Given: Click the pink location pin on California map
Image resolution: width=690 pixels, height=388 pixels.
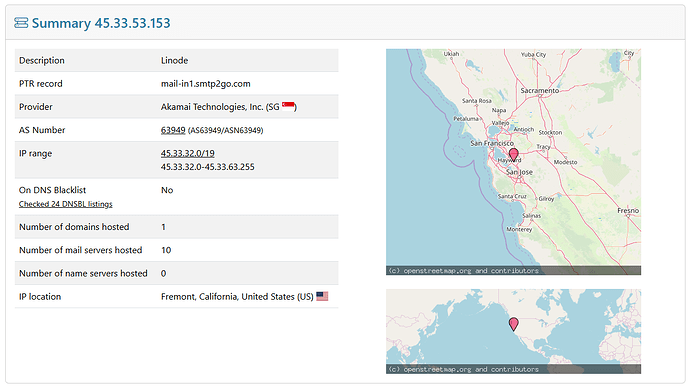Looking at the screenshot, I should click(513, 154).
